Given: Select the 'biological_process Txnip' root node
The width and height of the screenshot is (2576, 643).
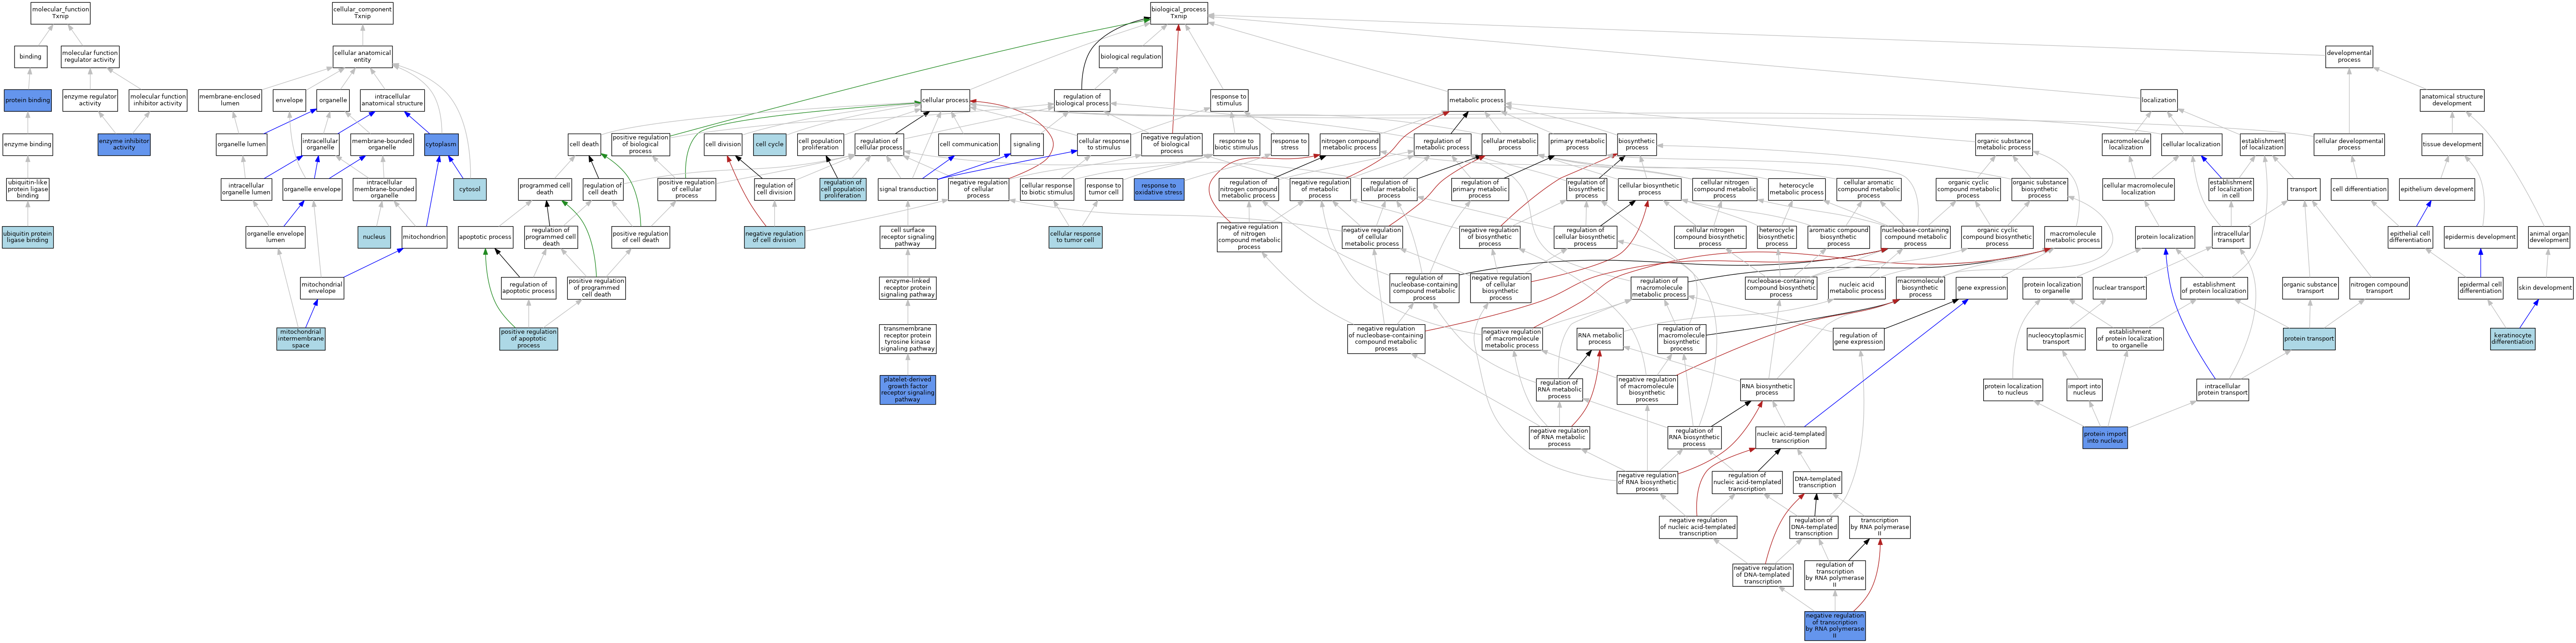Looking at the screenshot, I should coord(1179,13).
